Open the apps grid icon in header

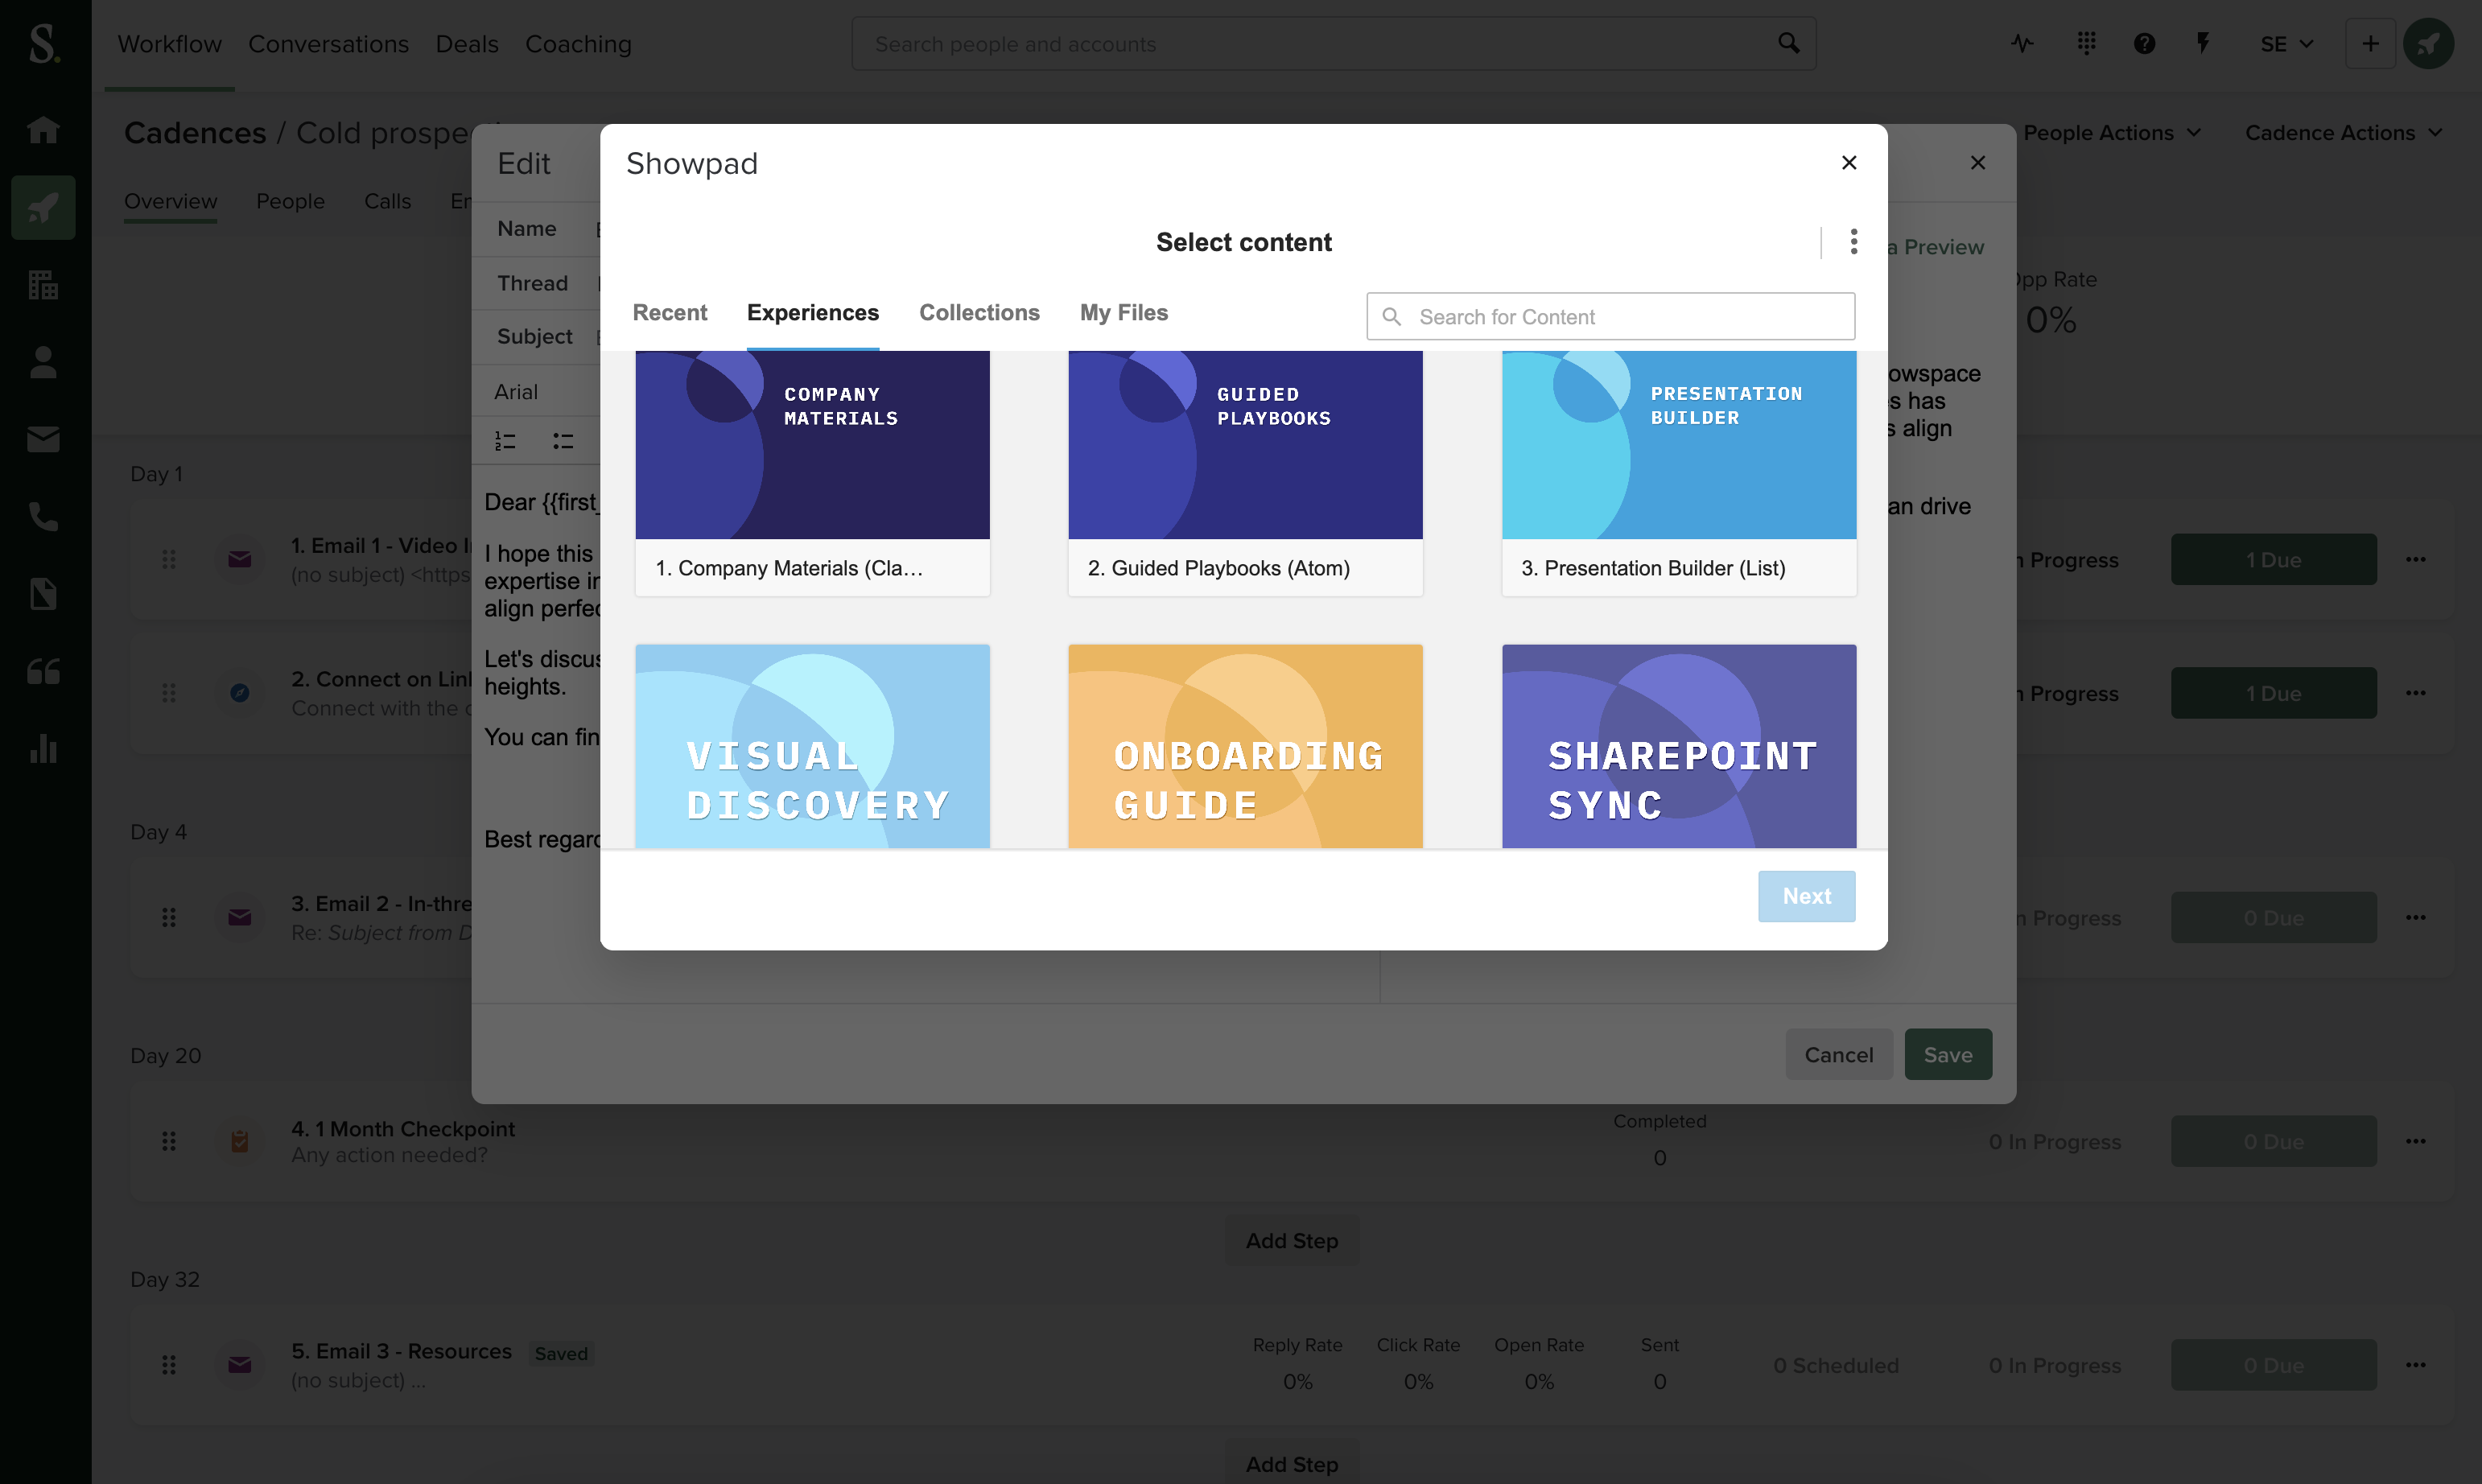click(2086, 43)
